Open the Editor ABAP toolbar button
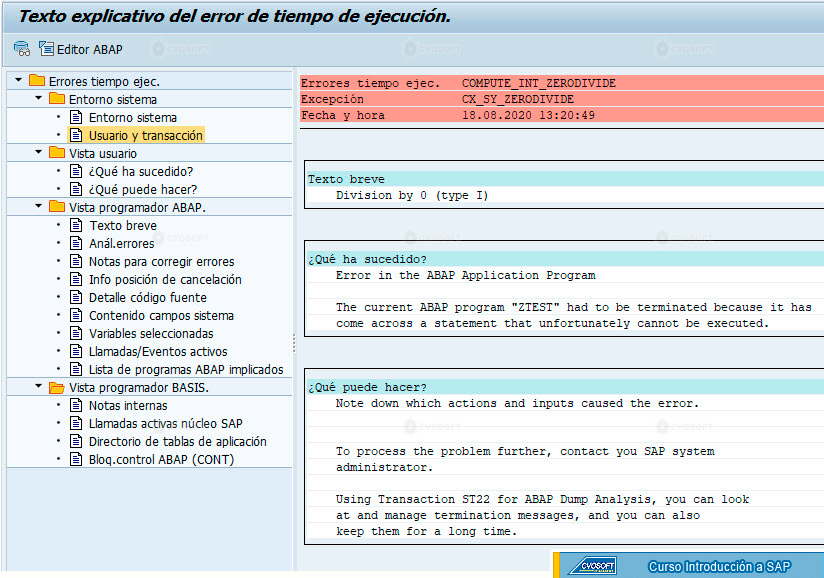 81,49
